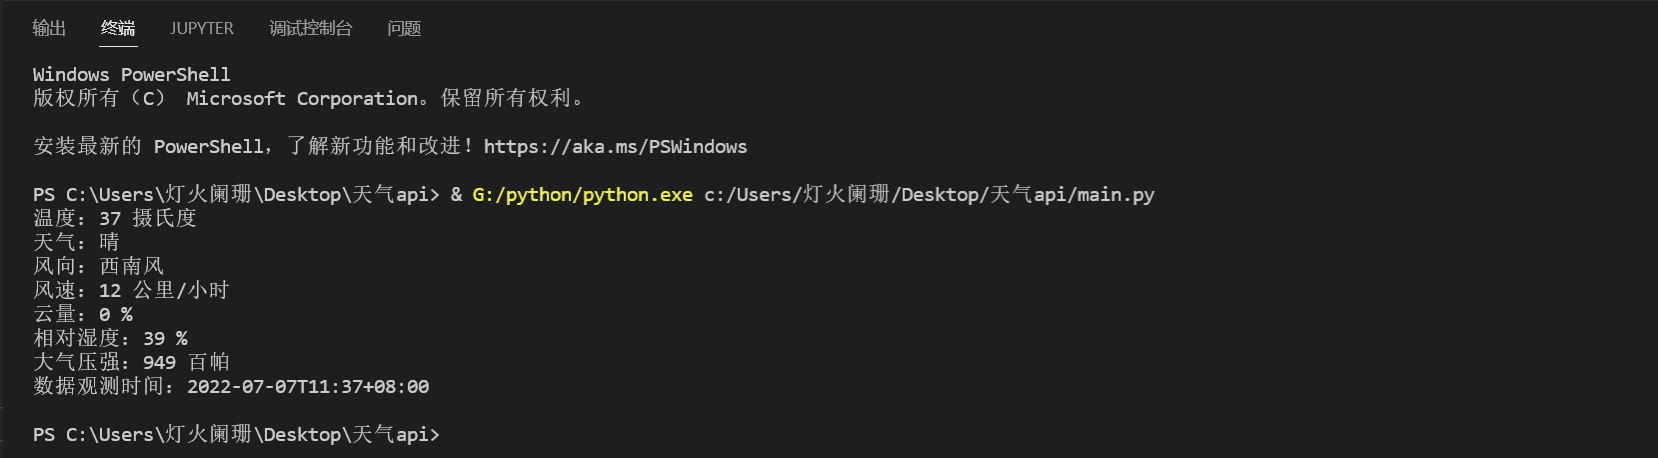Click the 2022-07-07T11:37+08:00 timestamp

(x=308, y=387)
